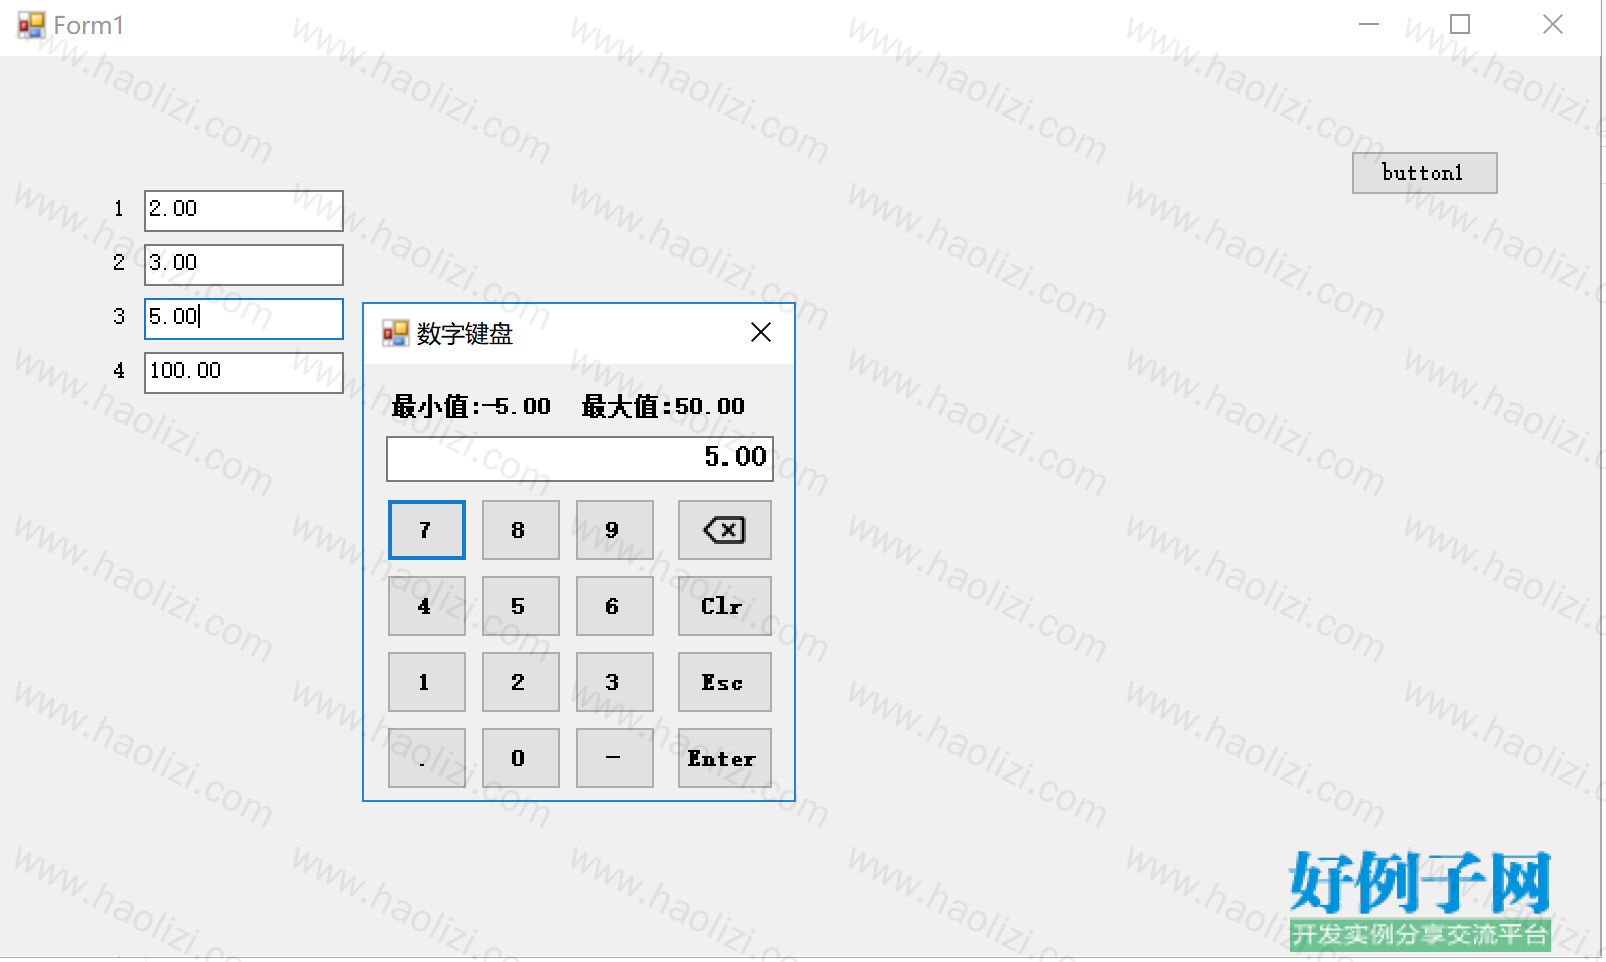This screenshot has height=962, width=1606.
Task: Click label 4 beside fourth field
Action: [x=118, y=371]
